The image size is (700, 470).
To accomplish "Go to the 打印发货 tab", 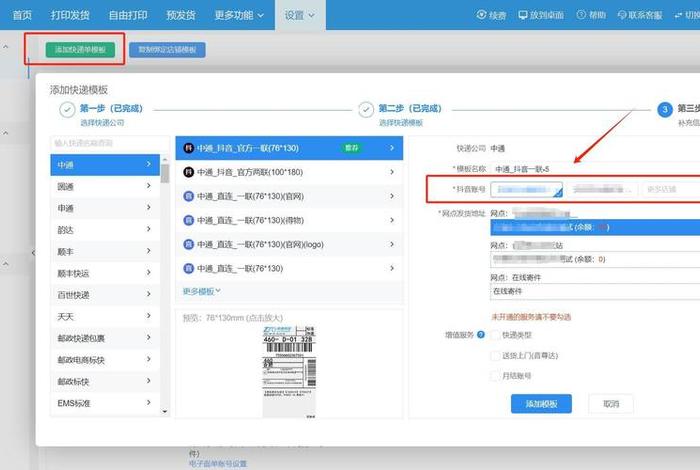I will [70, 15].
